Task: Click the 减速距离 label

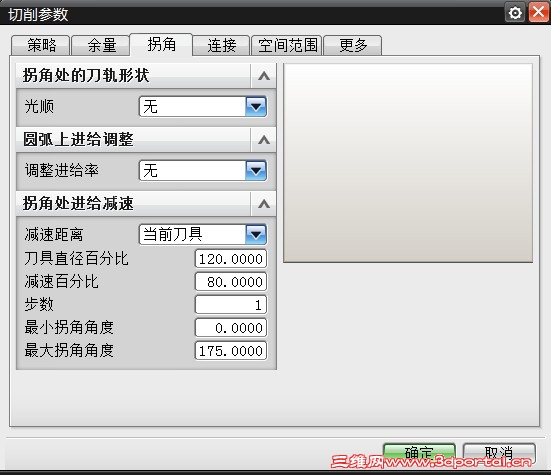Action: click(54, 235)
